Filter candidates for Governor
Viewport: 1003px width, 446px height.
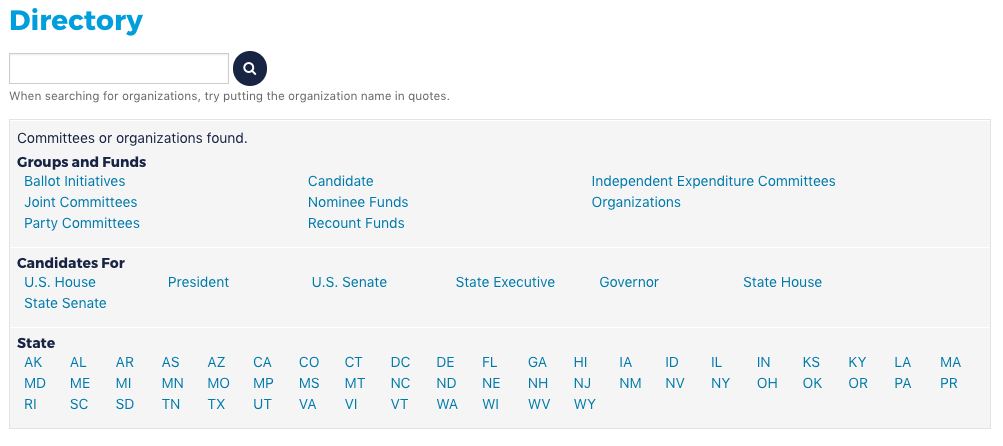tap(629, 282)
